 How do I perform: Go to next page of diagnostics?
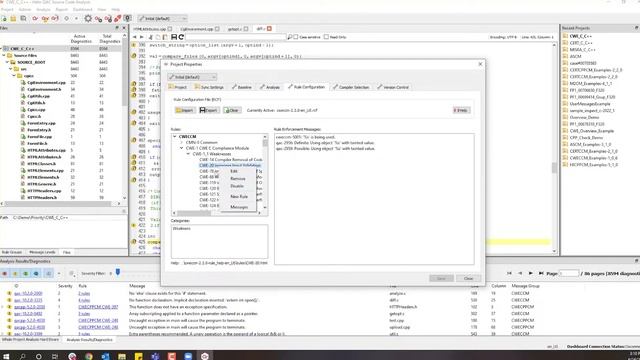[531, 273]
